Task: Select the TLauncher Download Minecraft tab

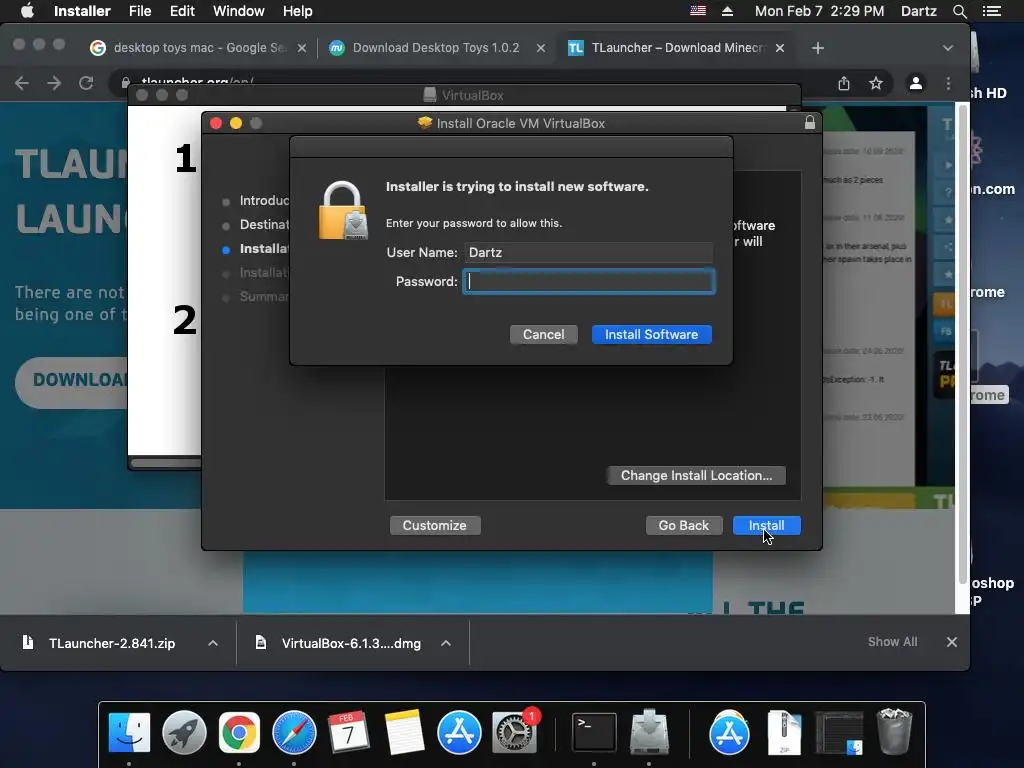Action: coord(678,48)
